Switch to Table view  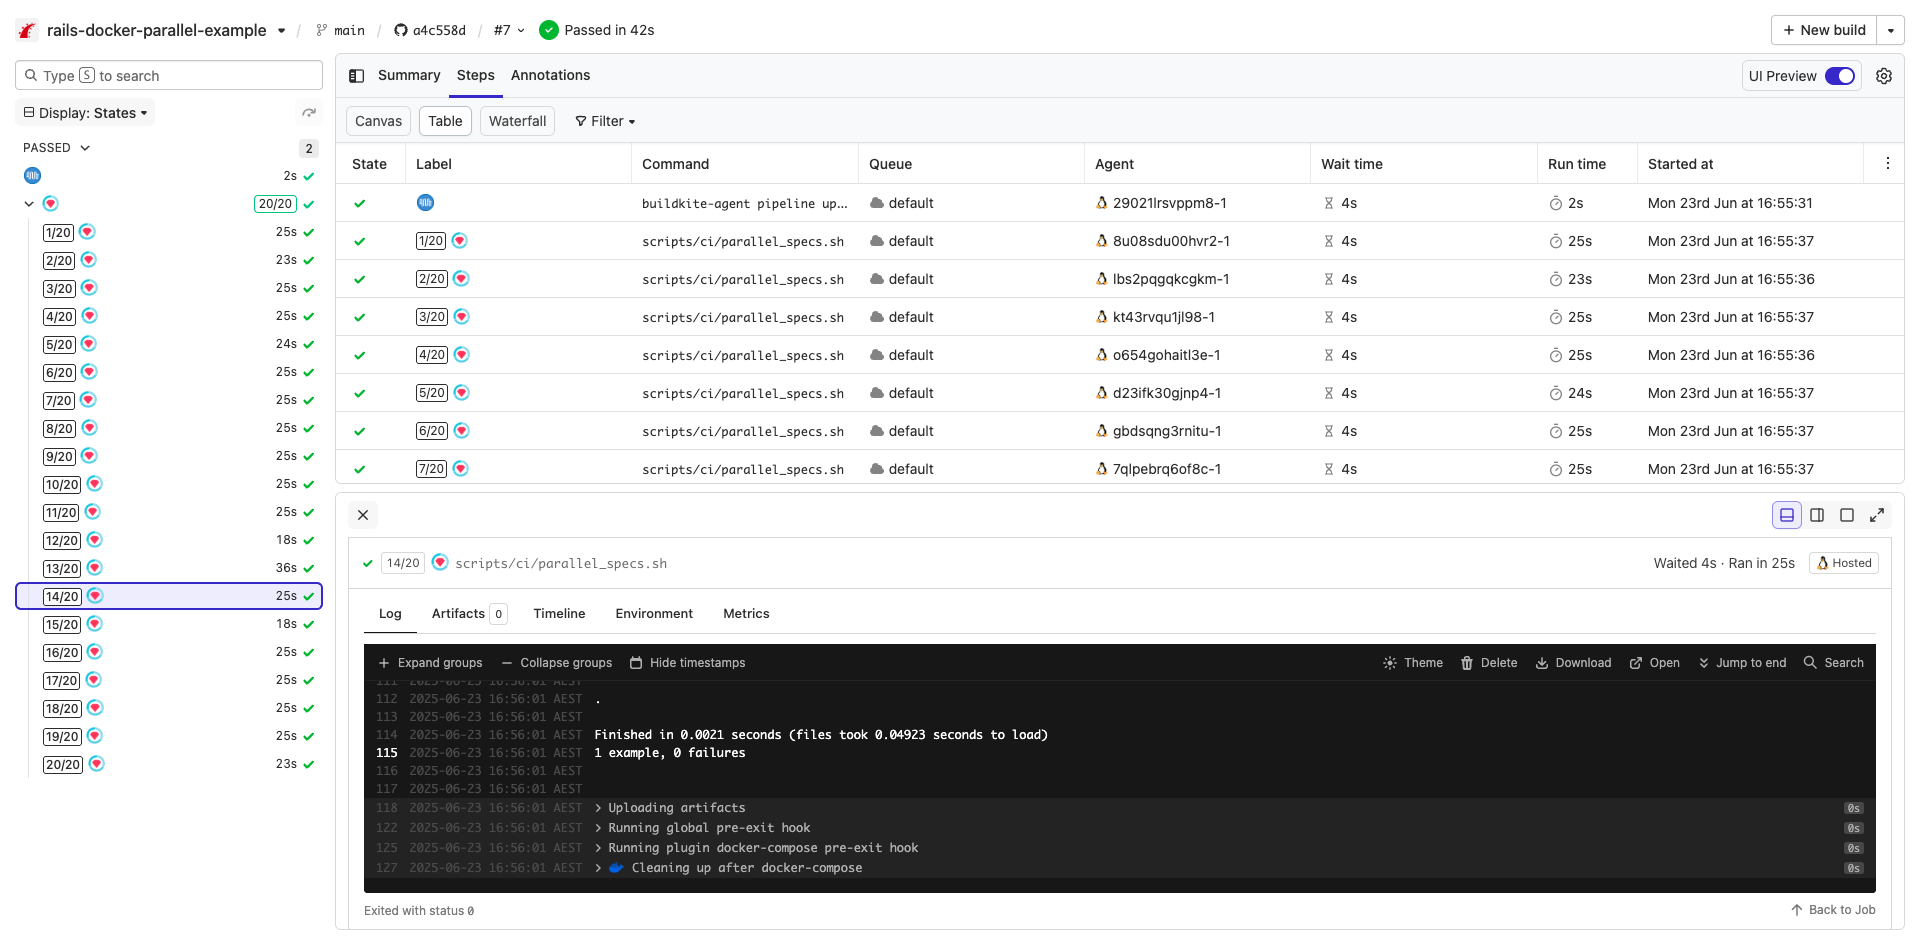point(445,121)
